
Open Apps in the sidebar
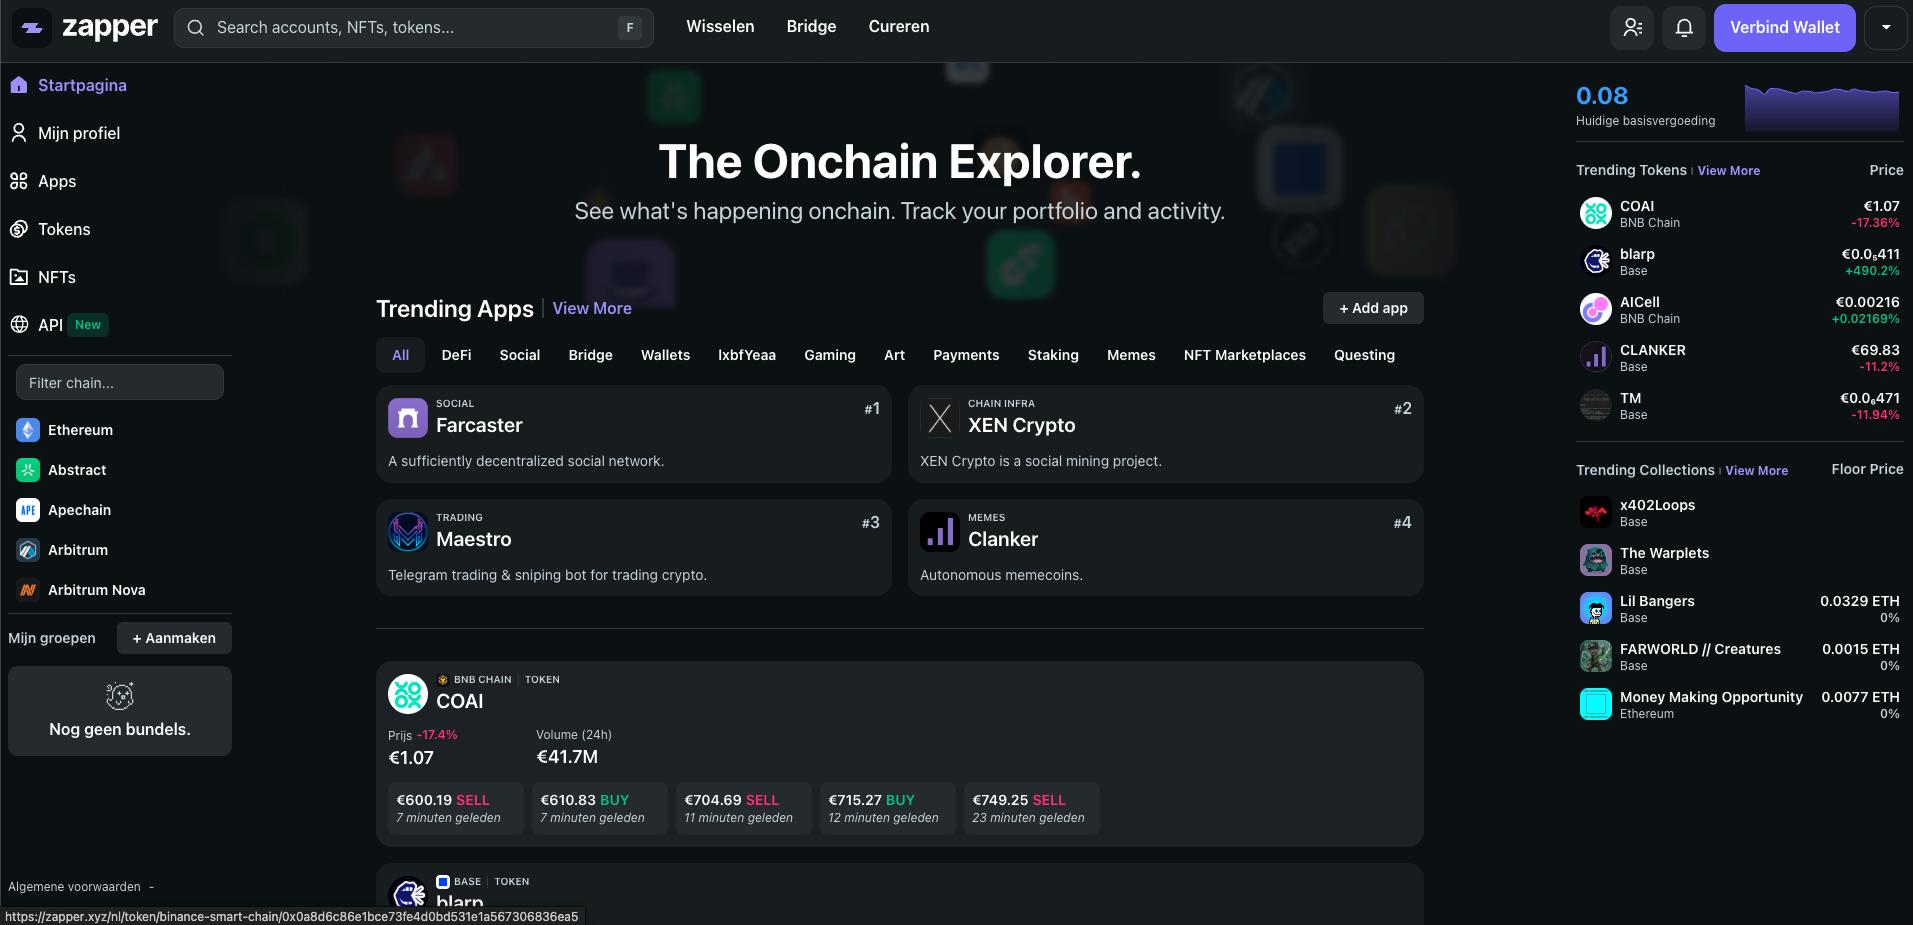pos(57,181)
